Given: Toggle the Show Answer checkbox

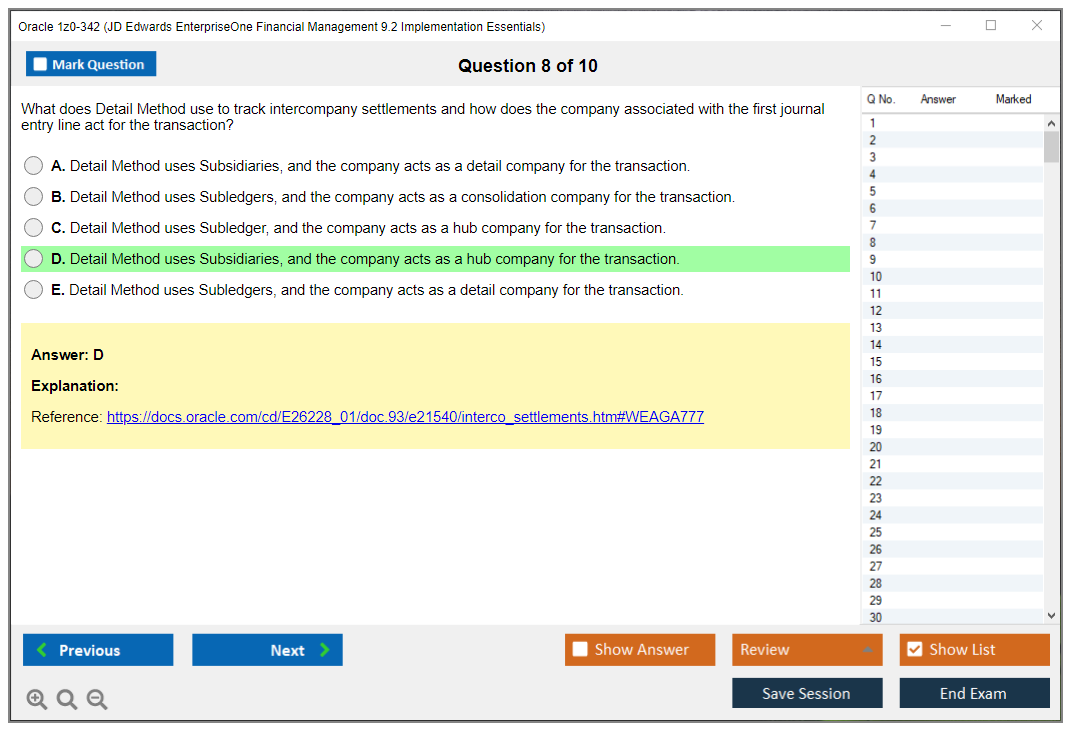Looking at the screenshot, I should [x=580, y=650].
